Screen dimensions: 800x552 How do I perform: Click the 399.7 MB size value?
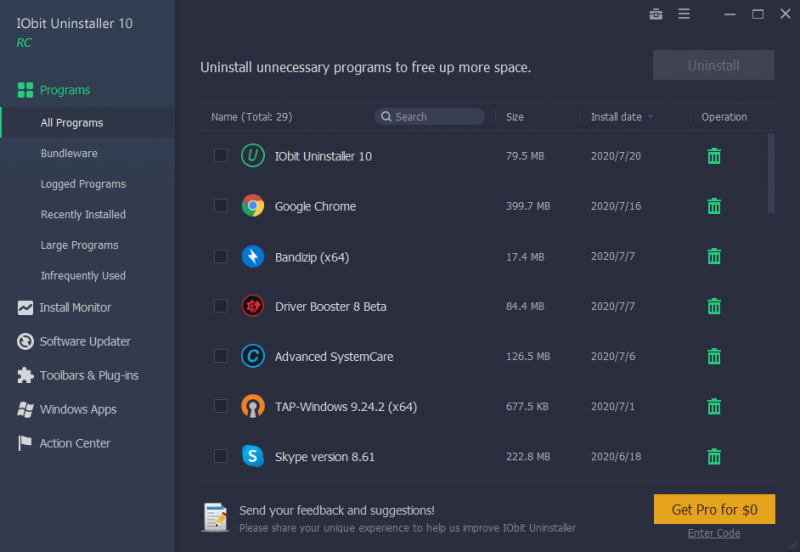(x=528, y=206)
